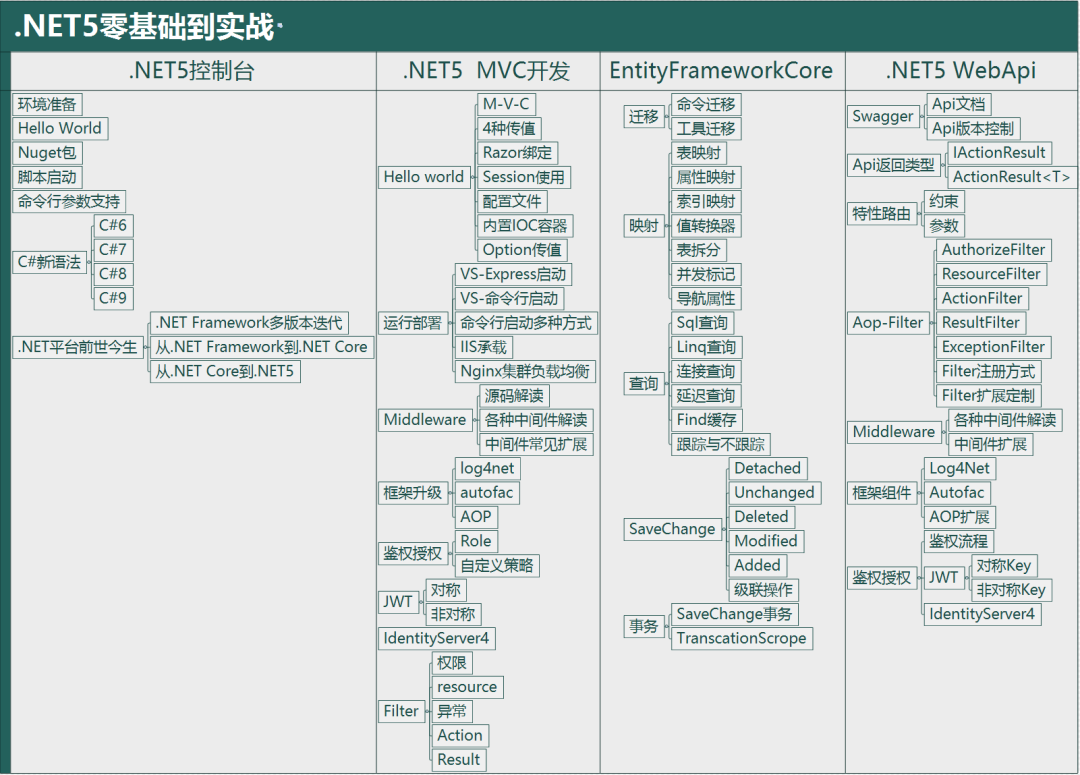
Task: Click the ActionResult<T> node
Action: pyautogui.click(x=1011, y=177)
